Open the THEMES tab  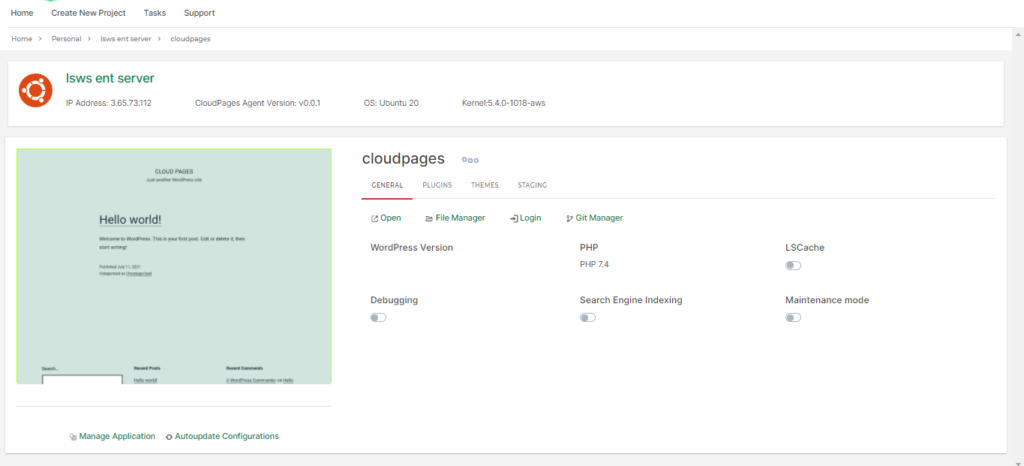click(x=485, y=185)
